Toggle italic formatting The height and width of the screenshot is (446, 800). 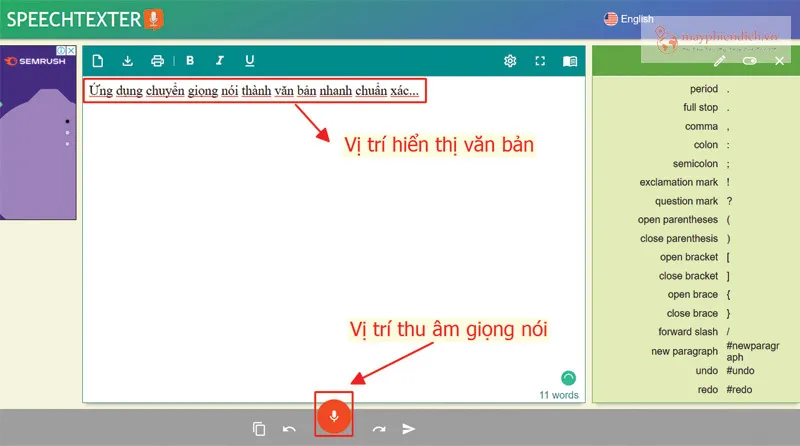(x=219, y=61)
